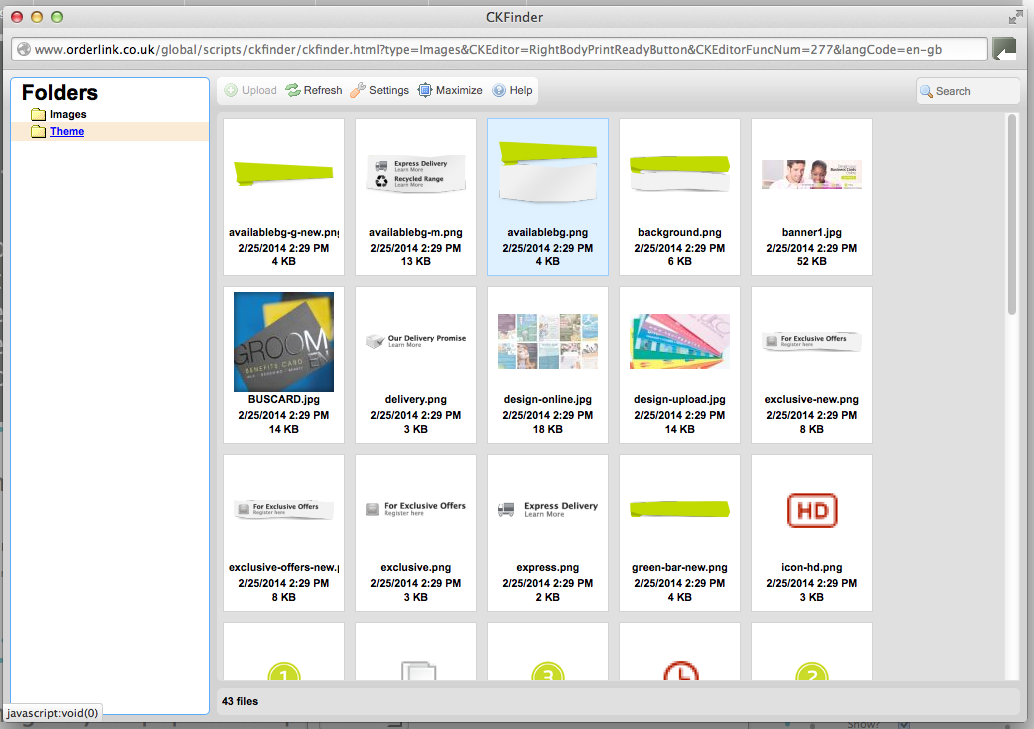Select the icon-hd.png HD thumbnail
This screenshot has height=729, width=1034.
coord(812,510)
